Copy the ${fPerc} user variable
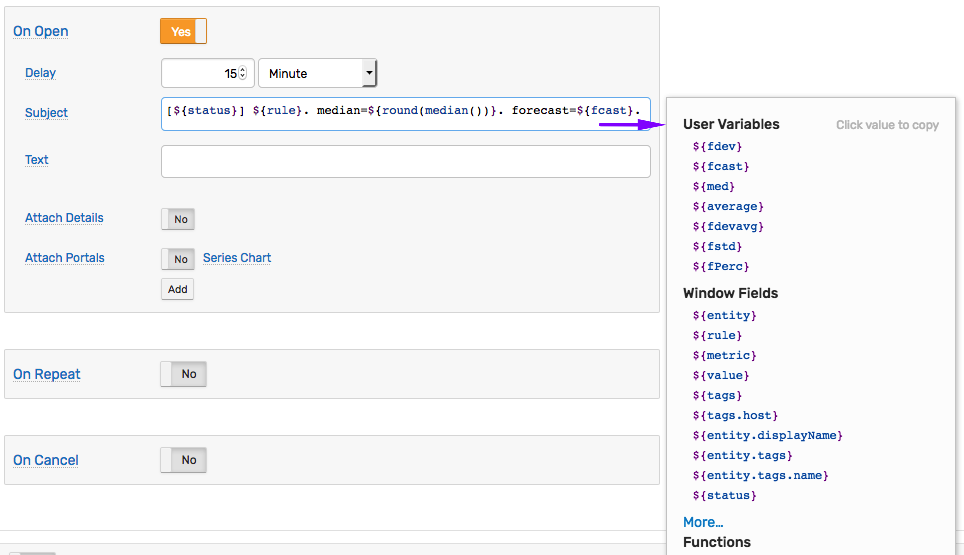The width and height of the screenshot is (964, 555). point(721,267)
